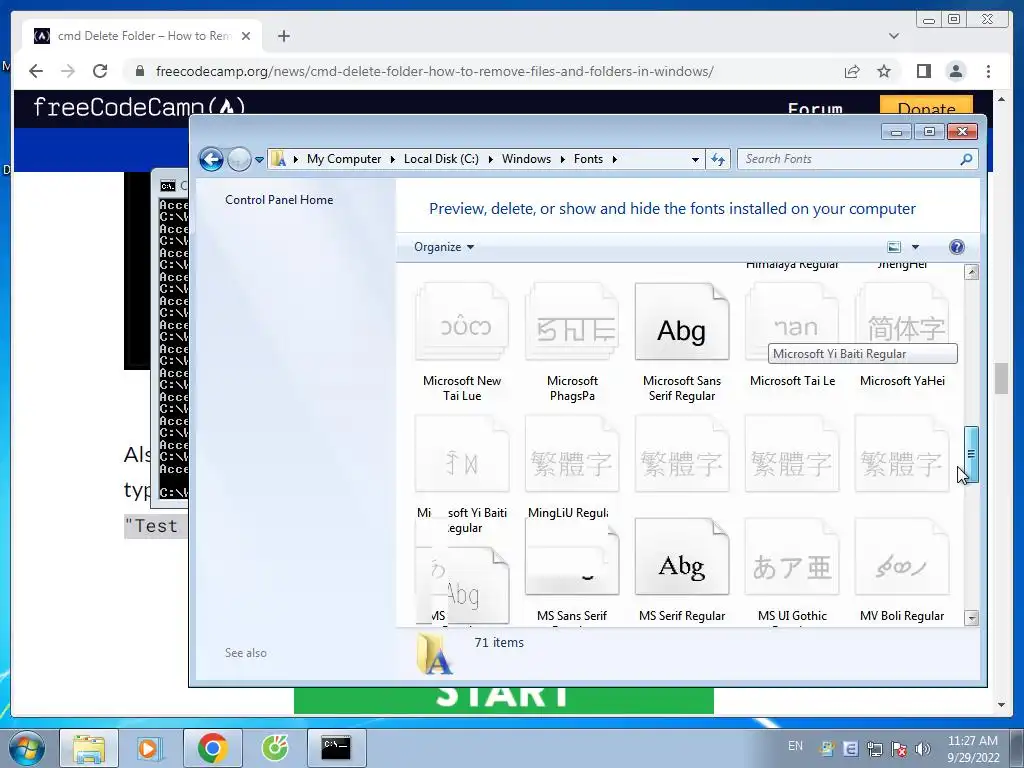This screenshot has height=768, width=1024.
Task: Select Microsoft YaHei font icon
Action: click(902, 322)
